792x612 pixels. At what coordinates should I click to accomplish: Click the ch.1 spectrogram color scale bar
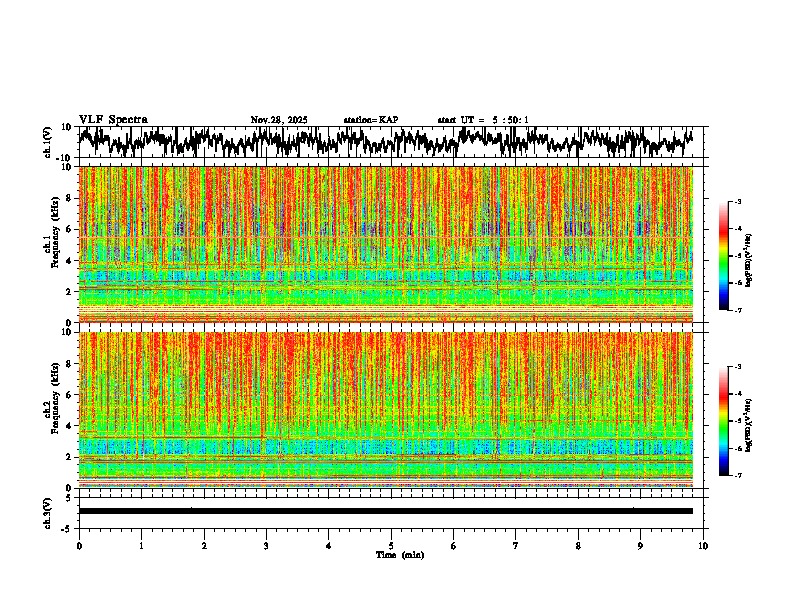(724, 256)
